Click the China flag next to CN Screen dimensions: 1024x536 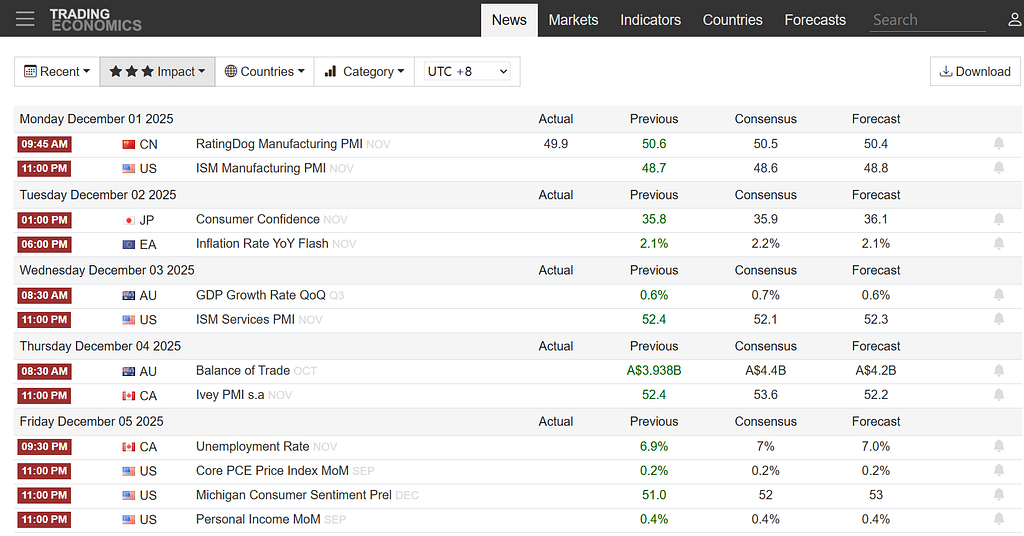(129, 144)
